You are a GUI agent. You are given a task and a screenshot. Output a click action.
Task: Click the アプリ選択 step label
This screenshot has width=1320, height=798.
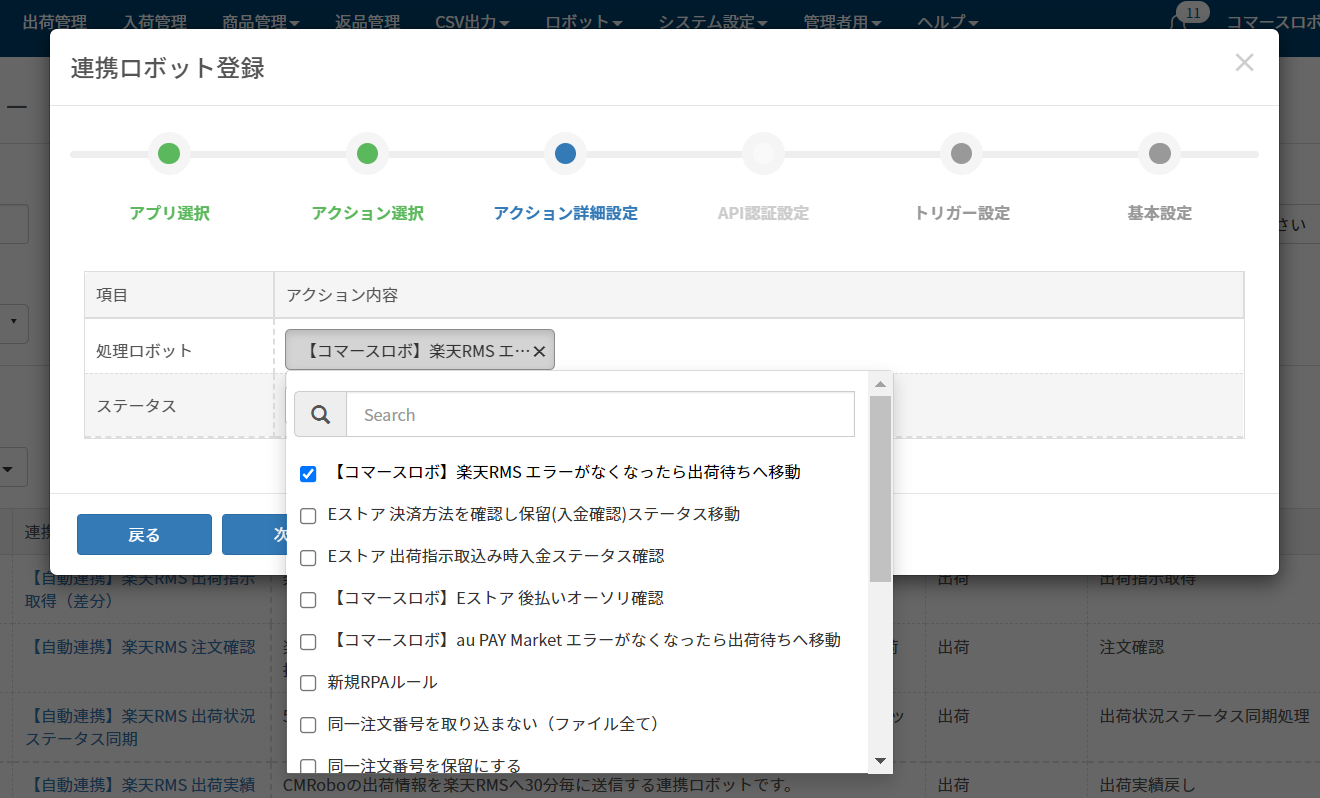[169, 213]
